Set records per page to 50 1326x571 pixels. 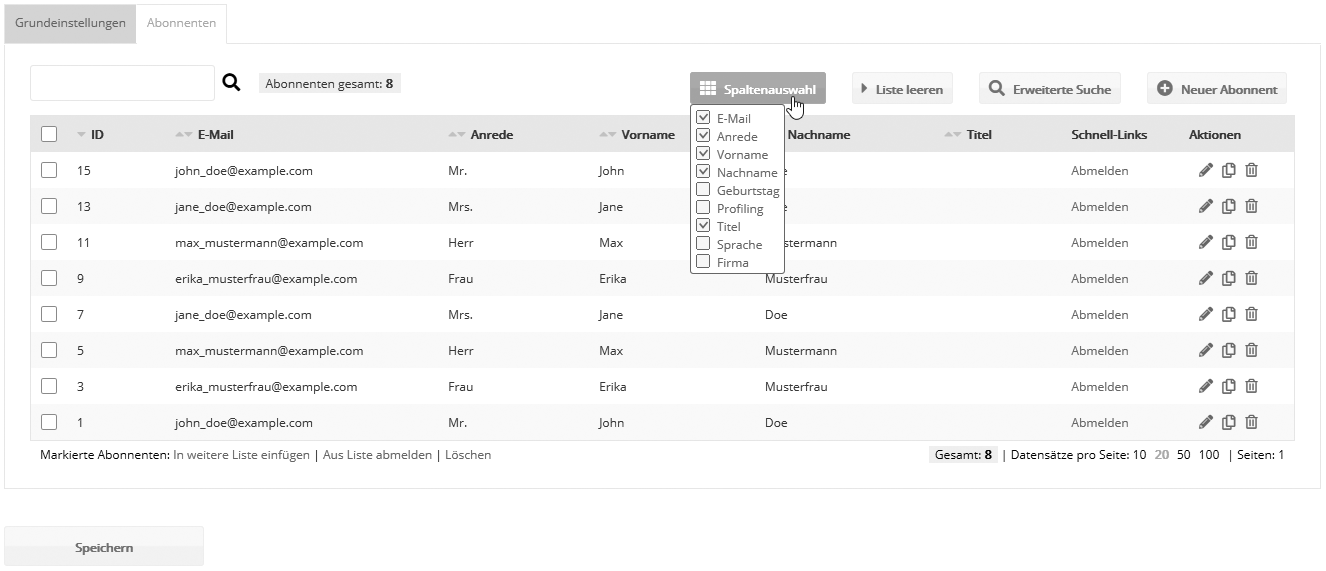pyautogui.click(x=1183, y=455)
